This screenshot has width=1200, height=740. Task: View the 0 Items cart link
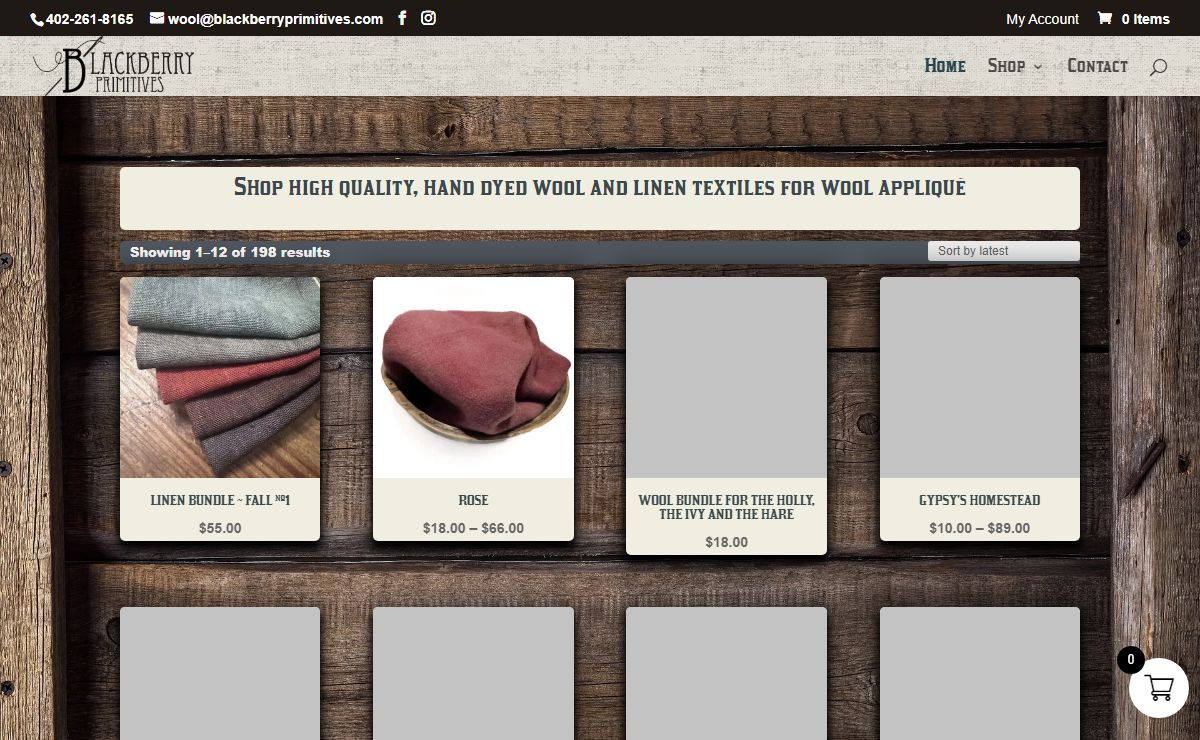click(1145, 19)
